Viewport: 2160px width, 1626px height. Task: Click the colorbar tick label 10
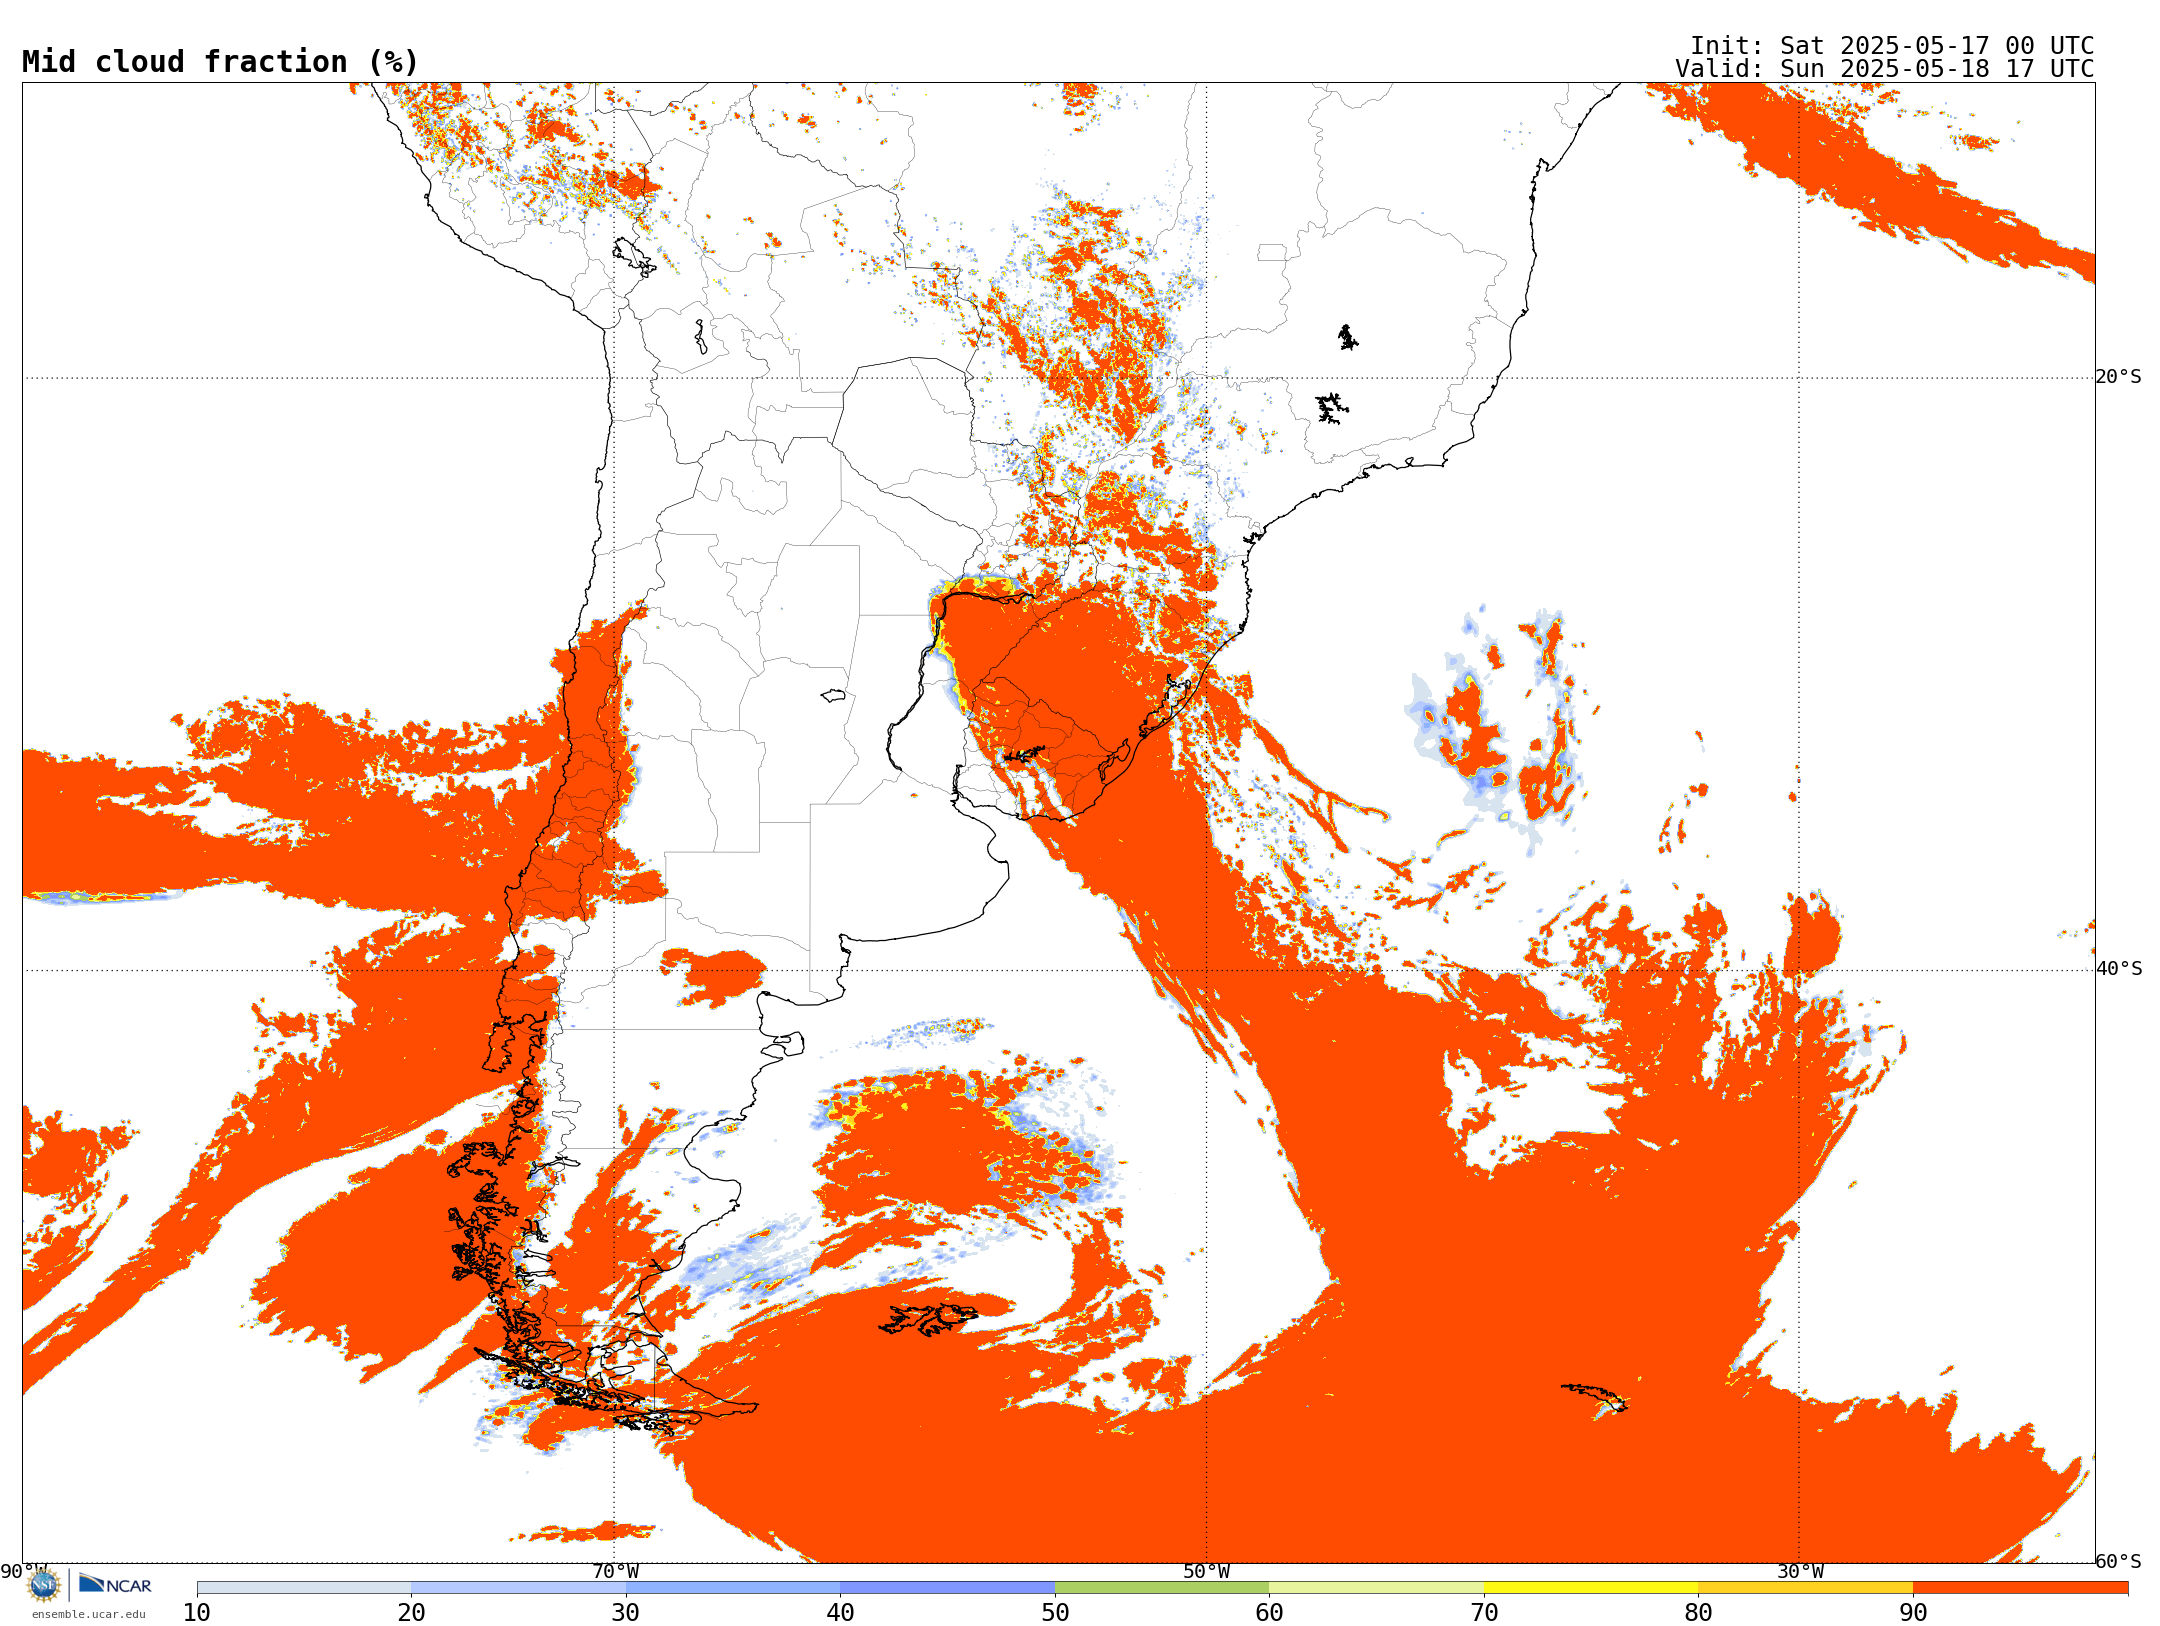(x=197, y=1613)
